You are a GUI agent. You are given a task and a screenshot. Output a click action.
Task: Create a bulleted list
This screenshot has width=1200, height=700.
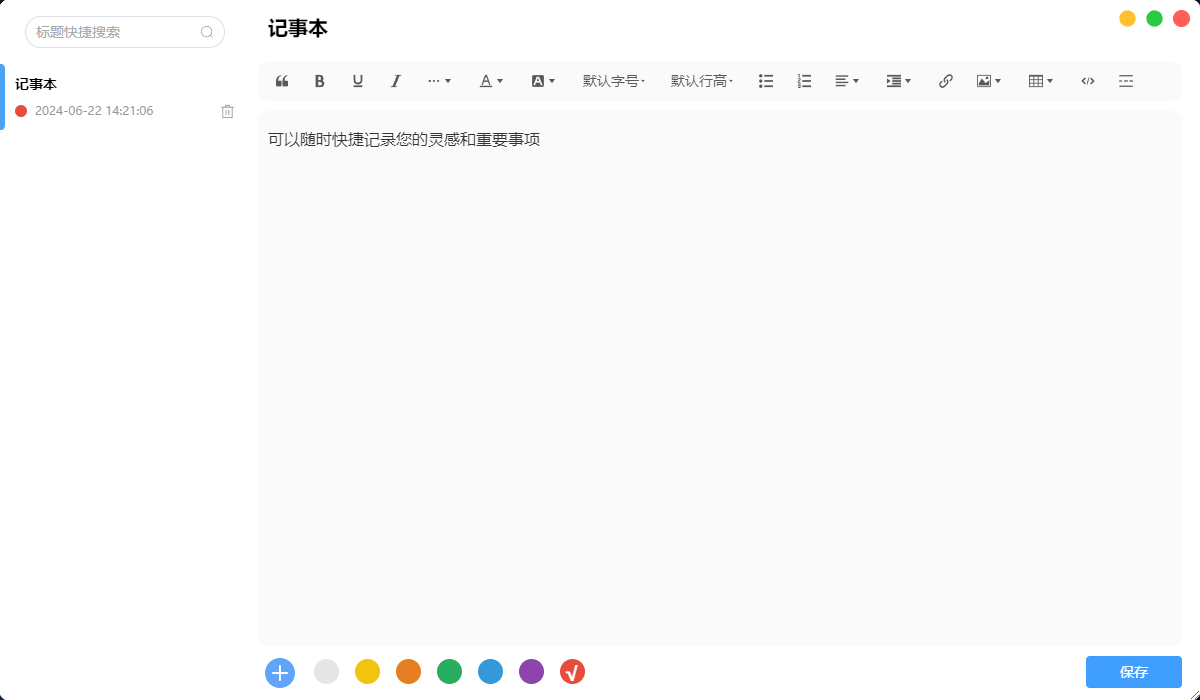tap(766, 81)
